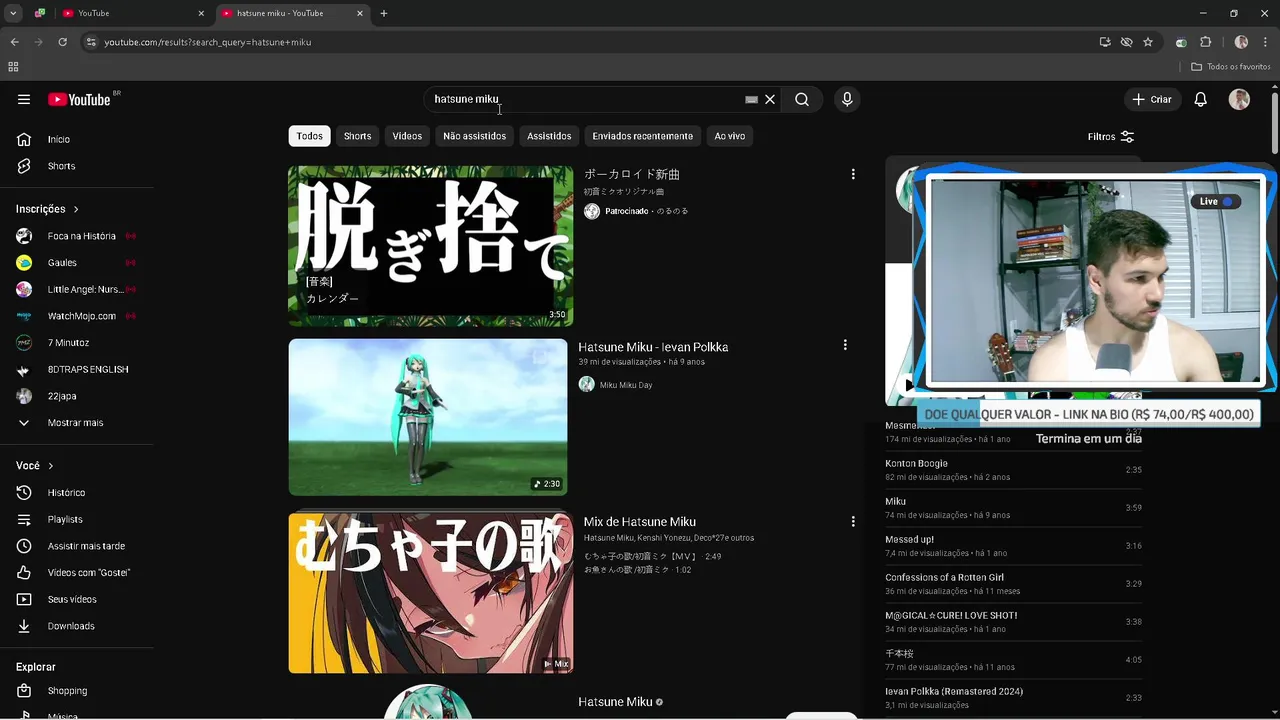
Task: Run search with the magnifier button
Action: (x=802, y=99)
